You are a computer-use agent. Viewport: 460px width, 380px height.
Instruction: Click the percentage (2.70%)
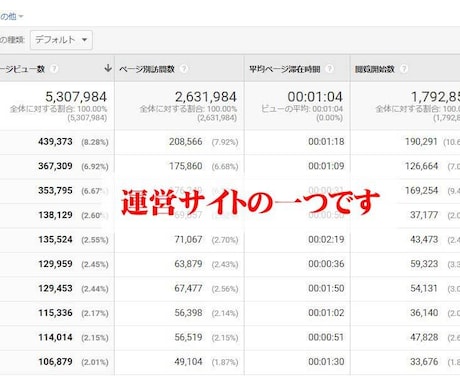225,240
